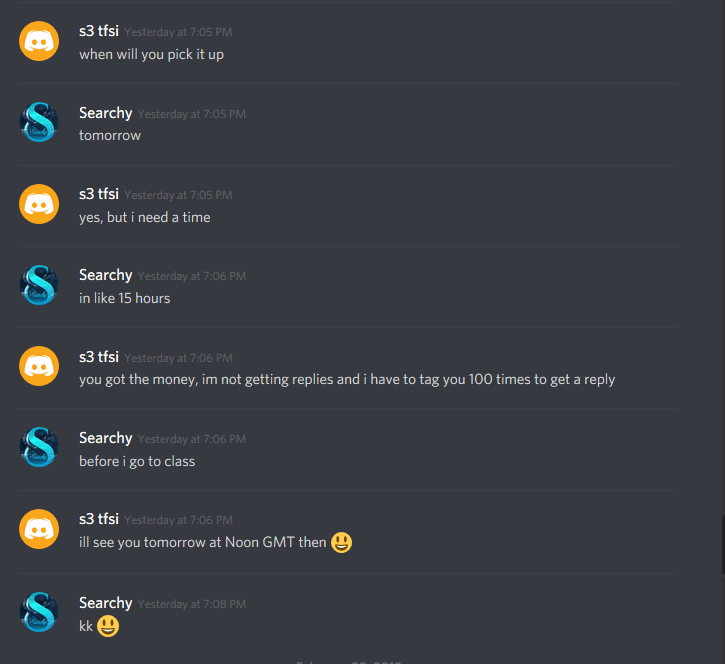Open s3 tfsi avatar beside 'yes, but i need a time'
Screen dimensions: 725x664
coord(39,204)
